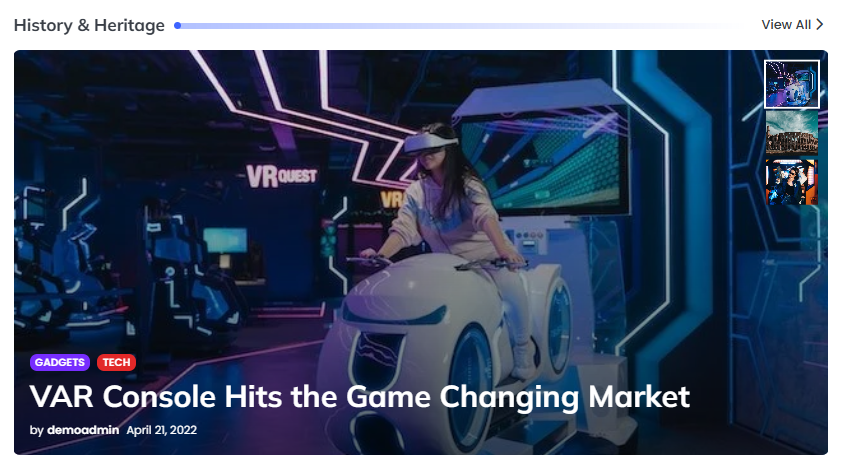The height and width of the screenshot is (472, 841).
Task: Click the featured VR rider hero image
Action: 420,253
